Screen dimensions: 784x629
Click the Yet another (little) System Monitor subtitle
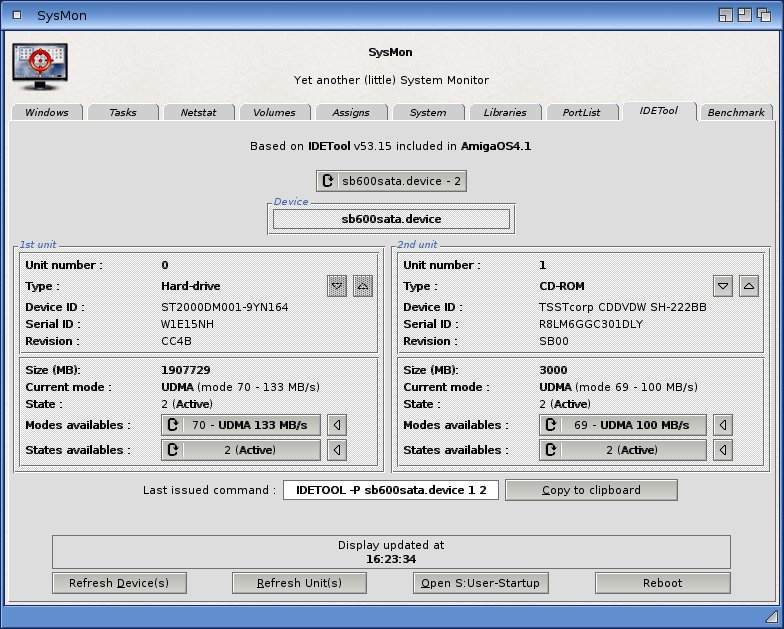point(392,80)
